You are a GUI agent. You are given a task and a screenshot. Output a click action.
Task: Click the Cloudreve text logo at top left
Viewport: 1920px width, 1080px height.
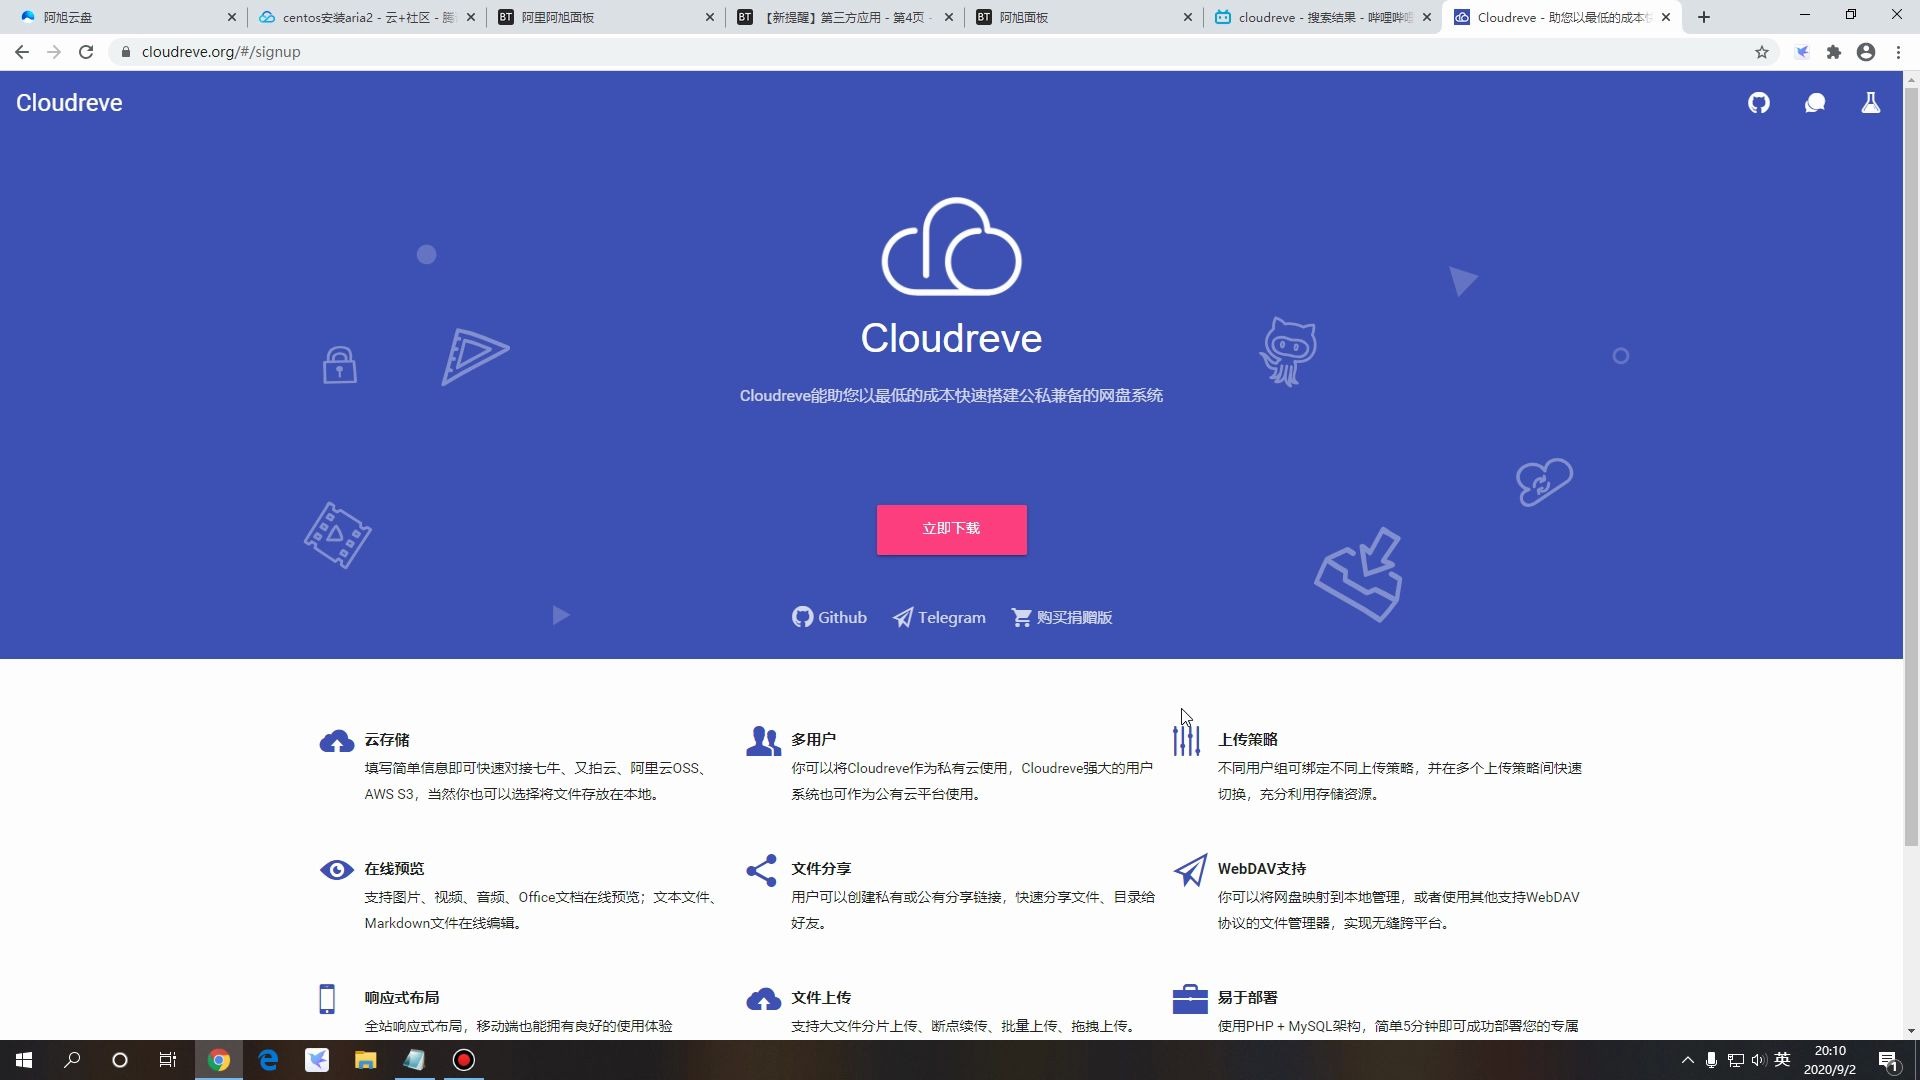[68, 103]
